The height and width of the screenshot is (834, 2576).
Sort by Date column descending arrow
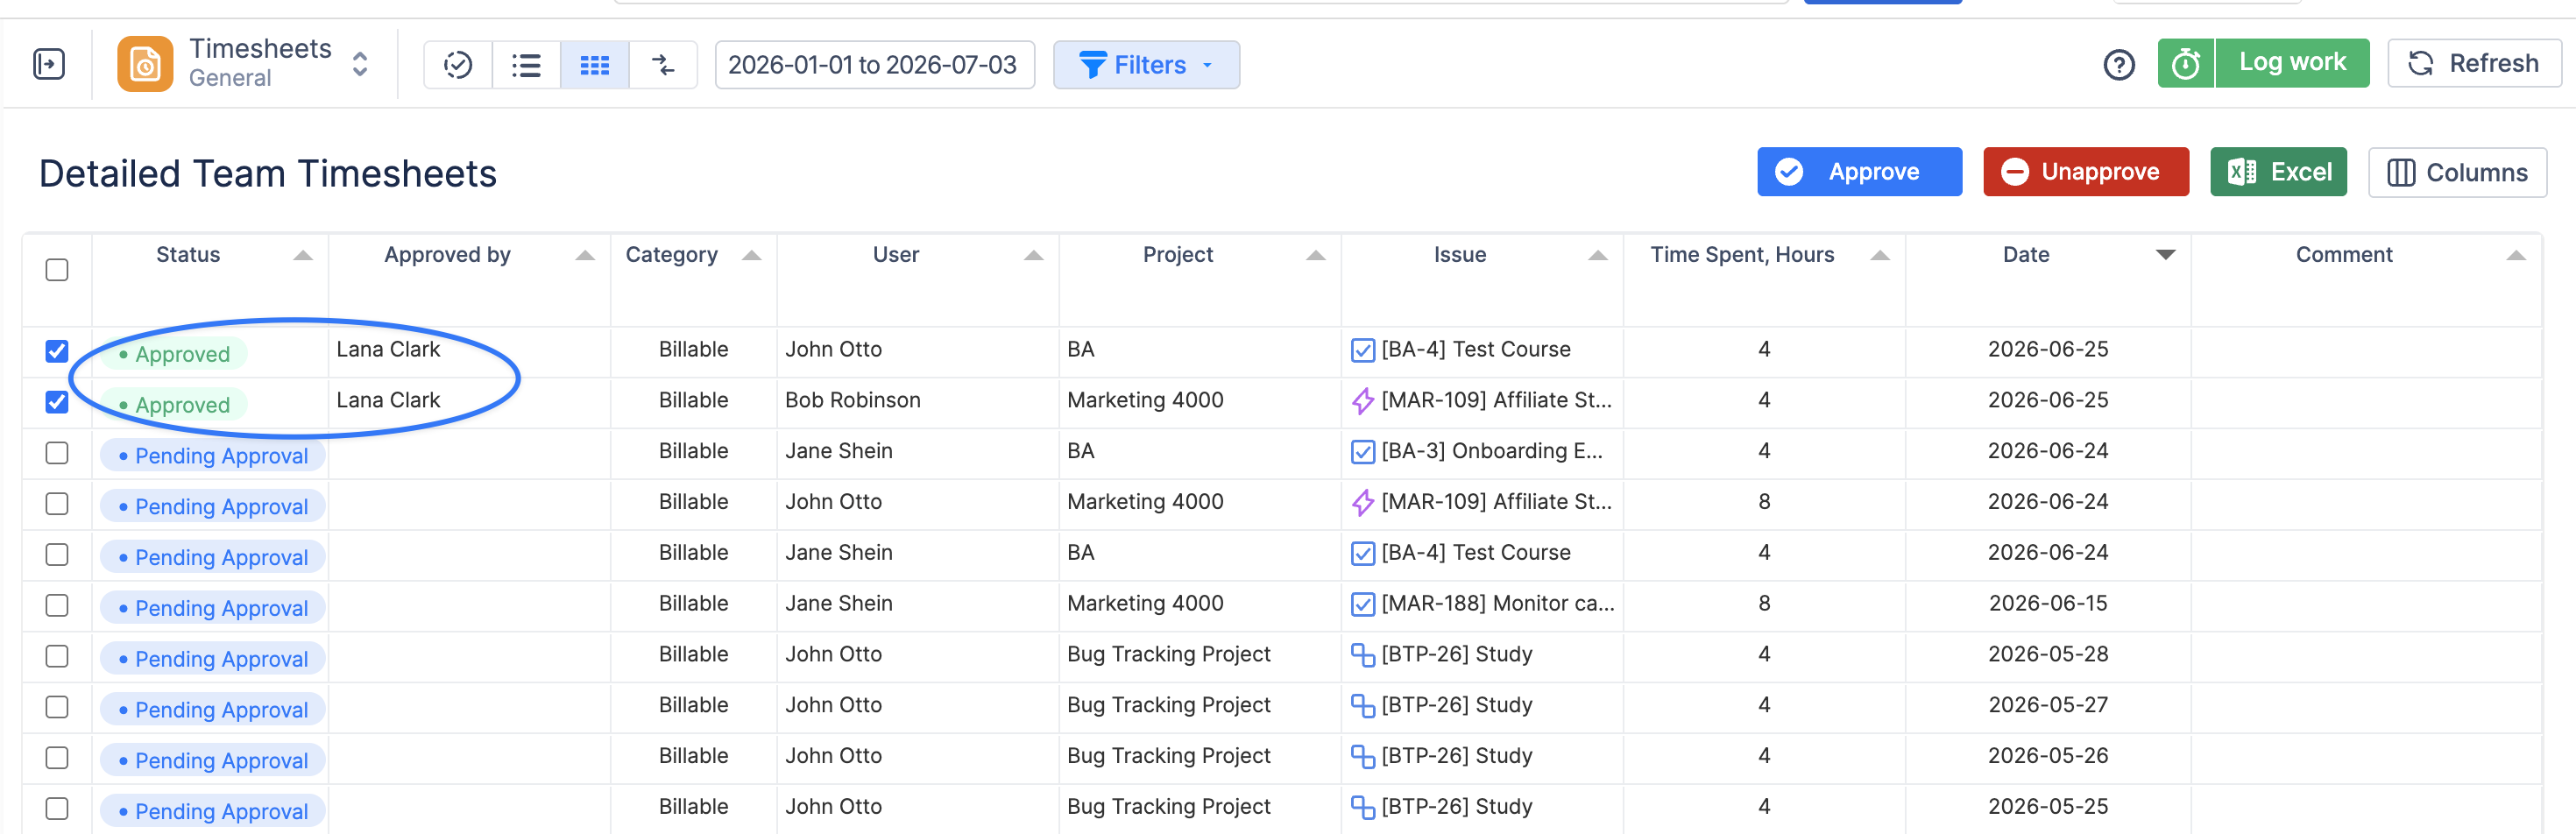click(x=2165, y=255)
